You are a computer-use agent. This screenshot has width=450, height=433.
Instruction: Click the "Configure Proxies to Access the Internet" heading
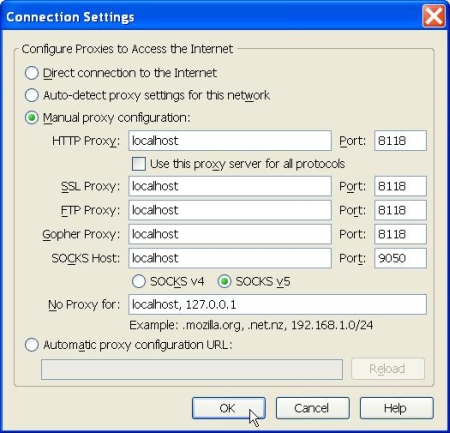[x=127, y=49]
